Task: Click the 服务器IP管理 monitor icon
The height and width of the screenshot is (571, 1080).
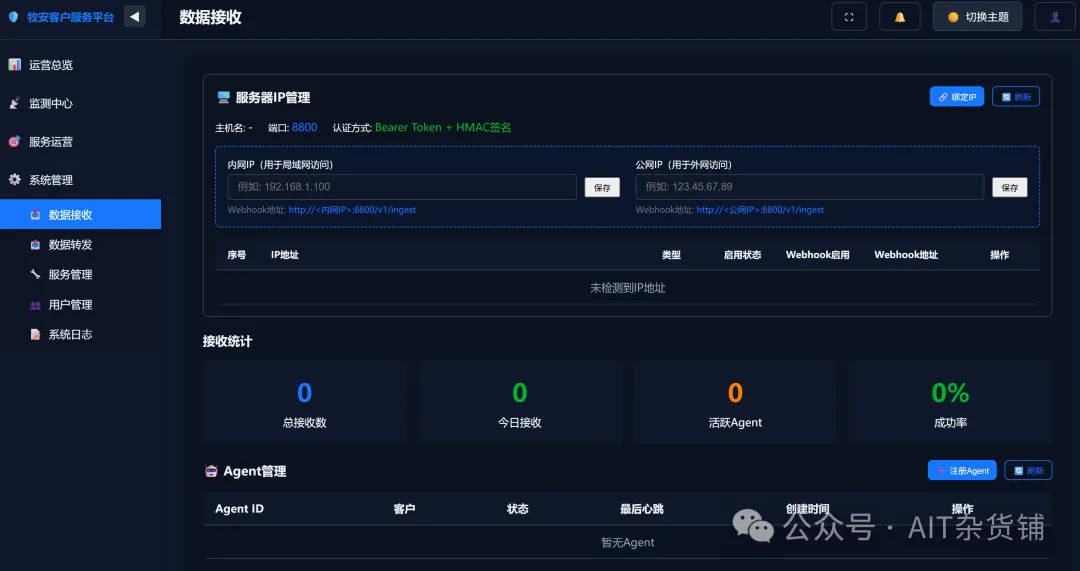Action: 223,98
